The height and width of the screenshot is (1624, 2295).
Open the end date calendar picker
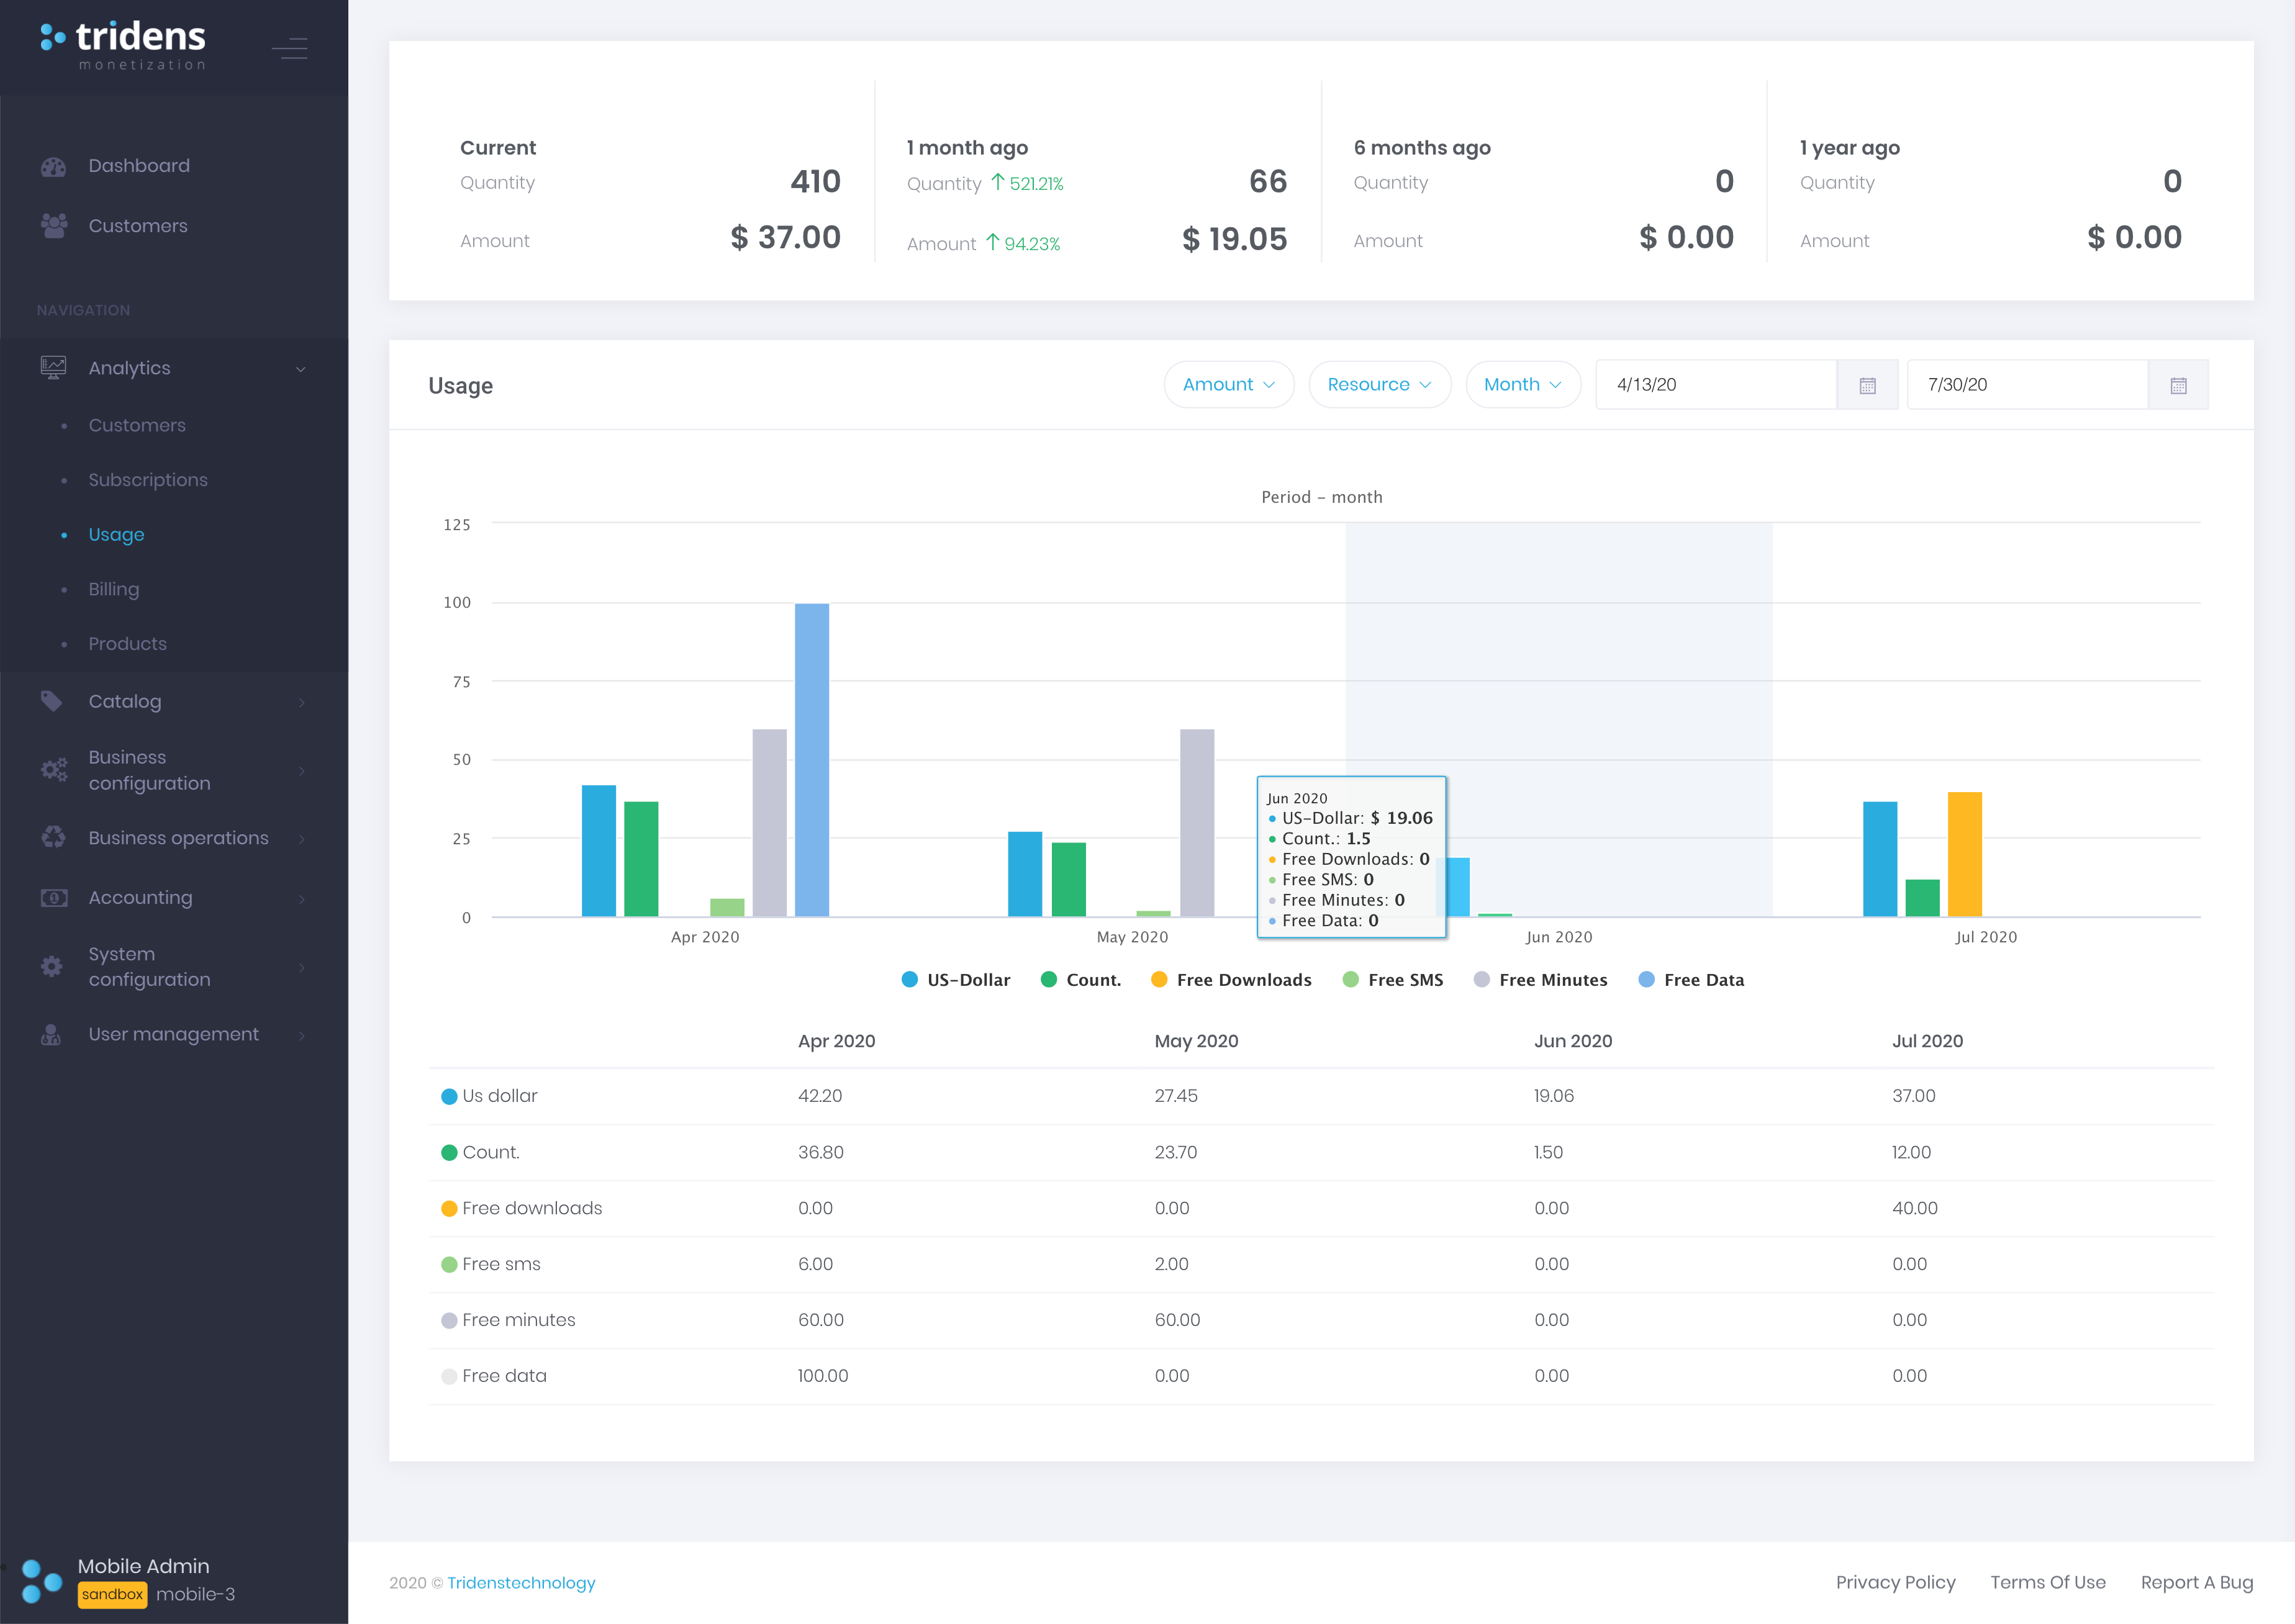(2178, 385)
